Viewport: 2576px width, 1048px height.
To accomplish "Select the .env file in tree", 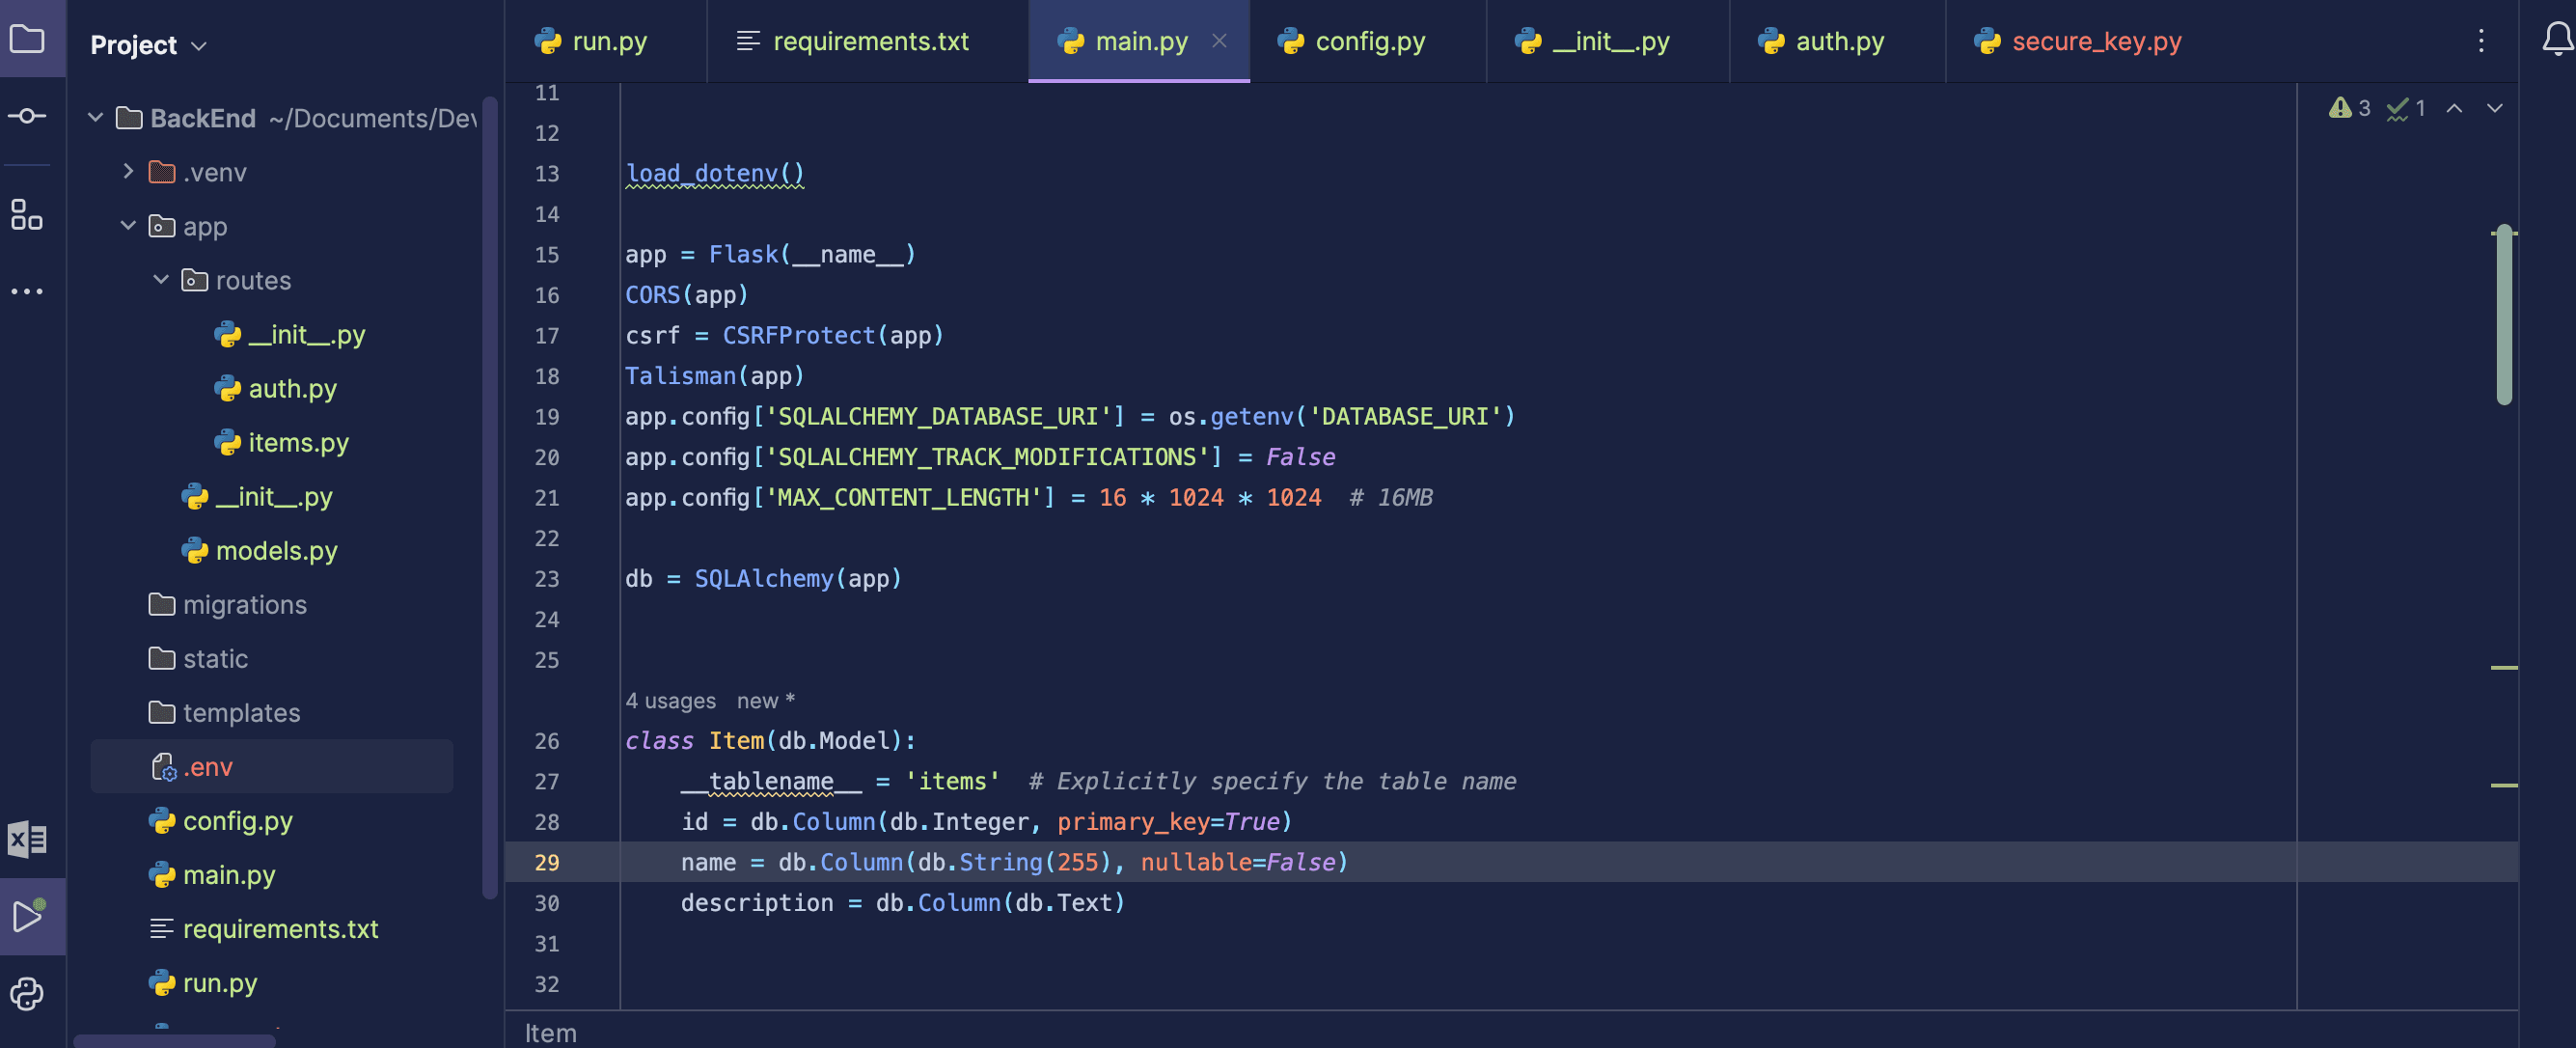I will coord(271,766).
